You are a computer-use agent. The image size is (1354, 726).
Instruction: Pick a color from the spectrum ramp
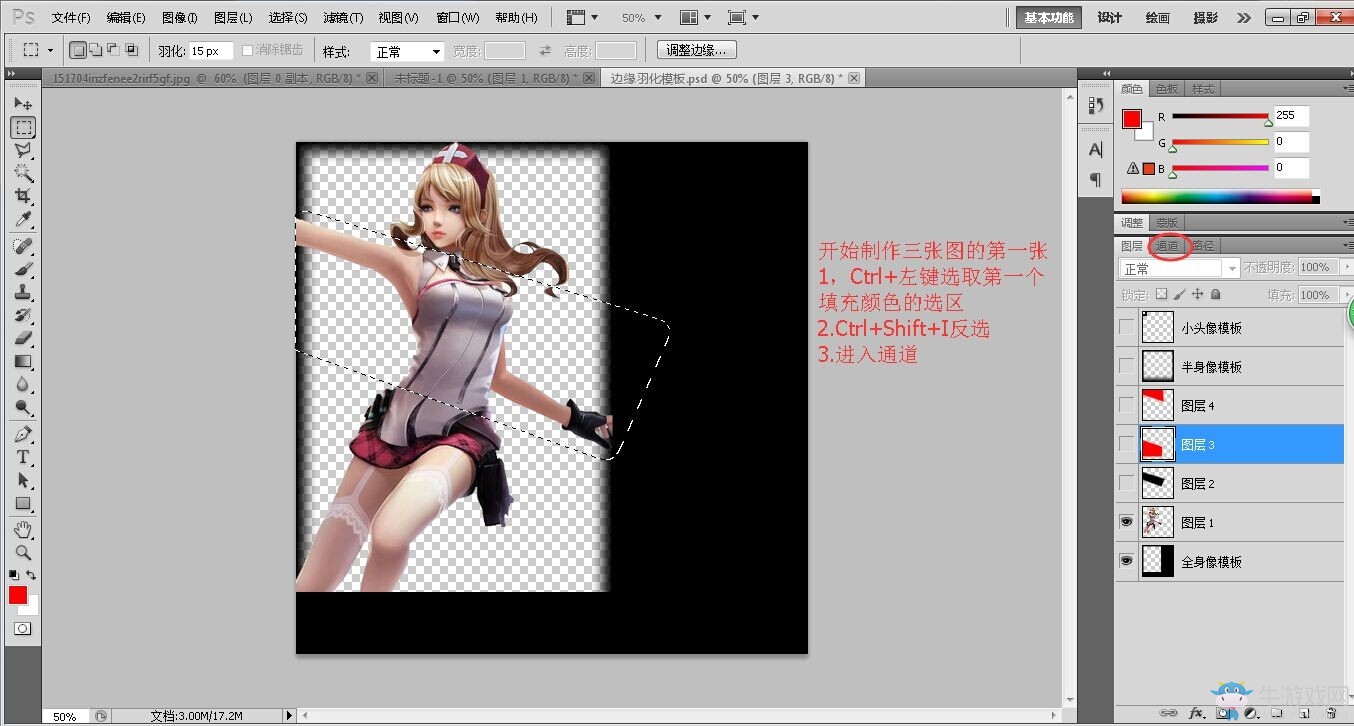[1220, 196]
